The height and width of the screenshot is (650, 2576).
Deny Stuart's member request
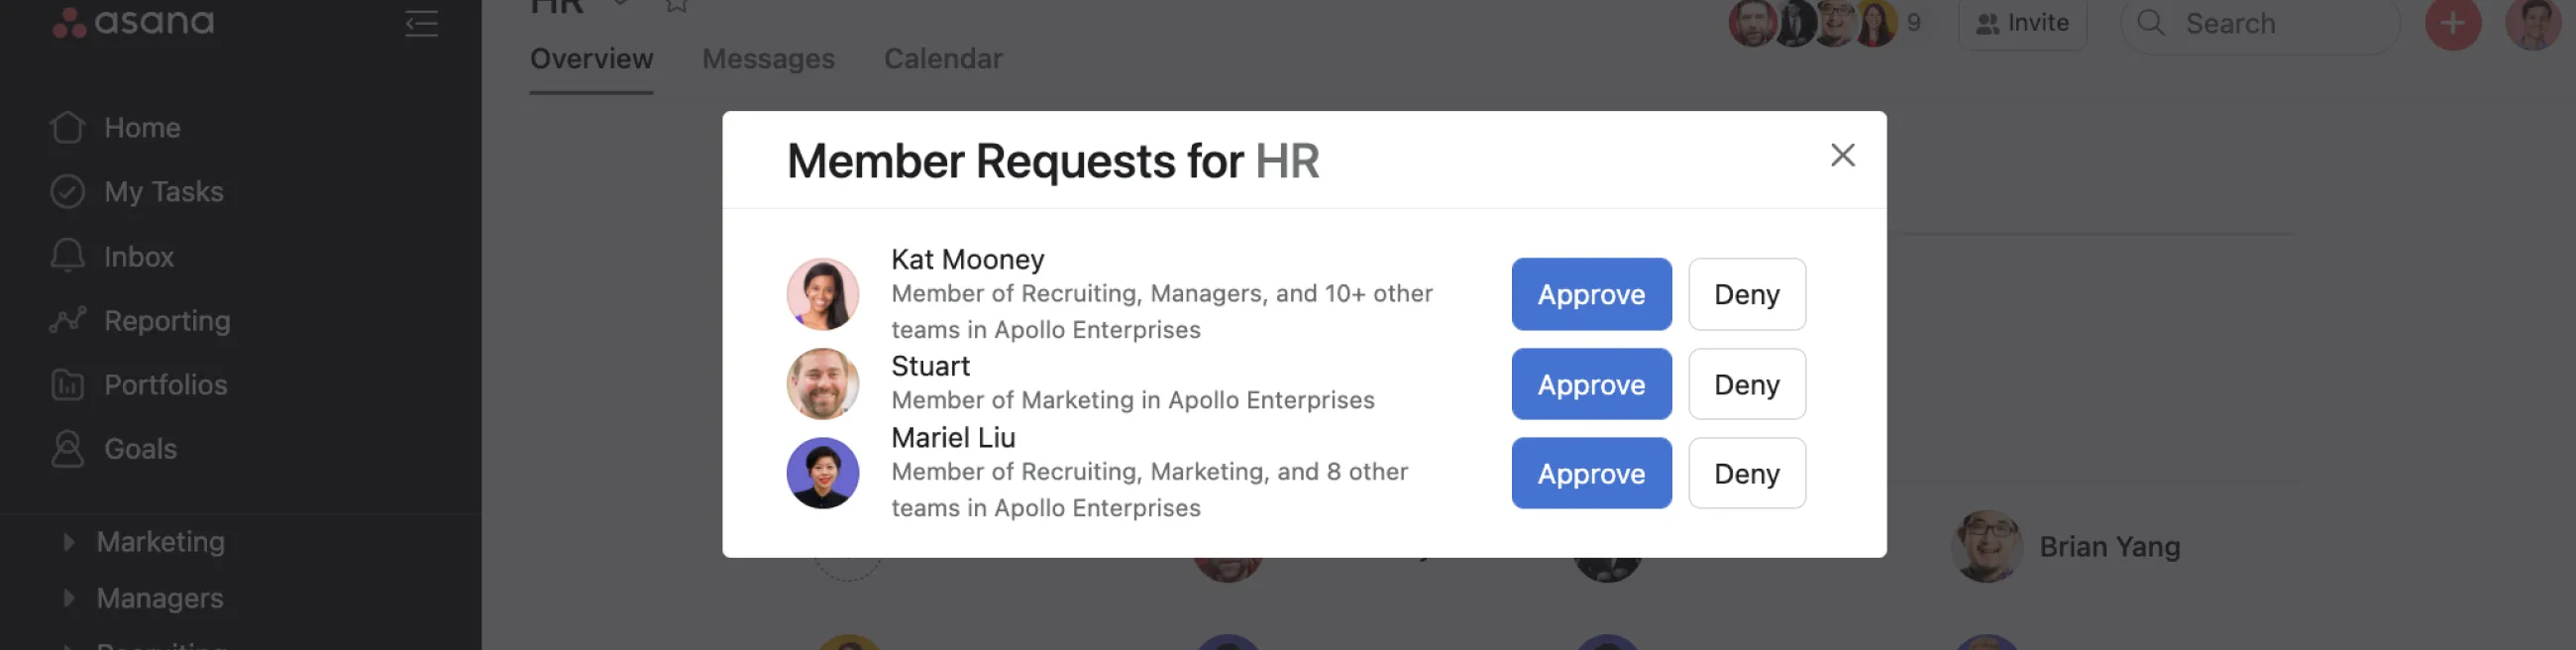(1746, 384)
